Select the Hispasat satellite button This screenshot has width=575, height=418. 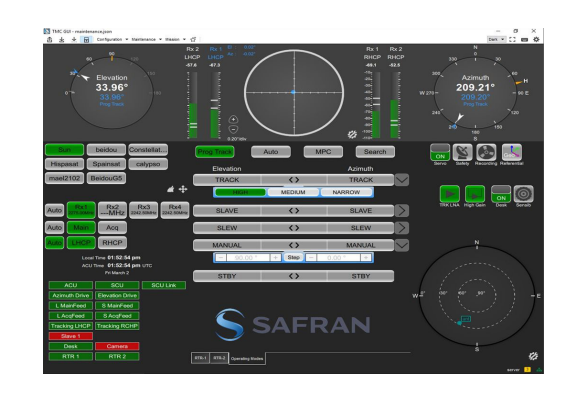tap(65, 164)
